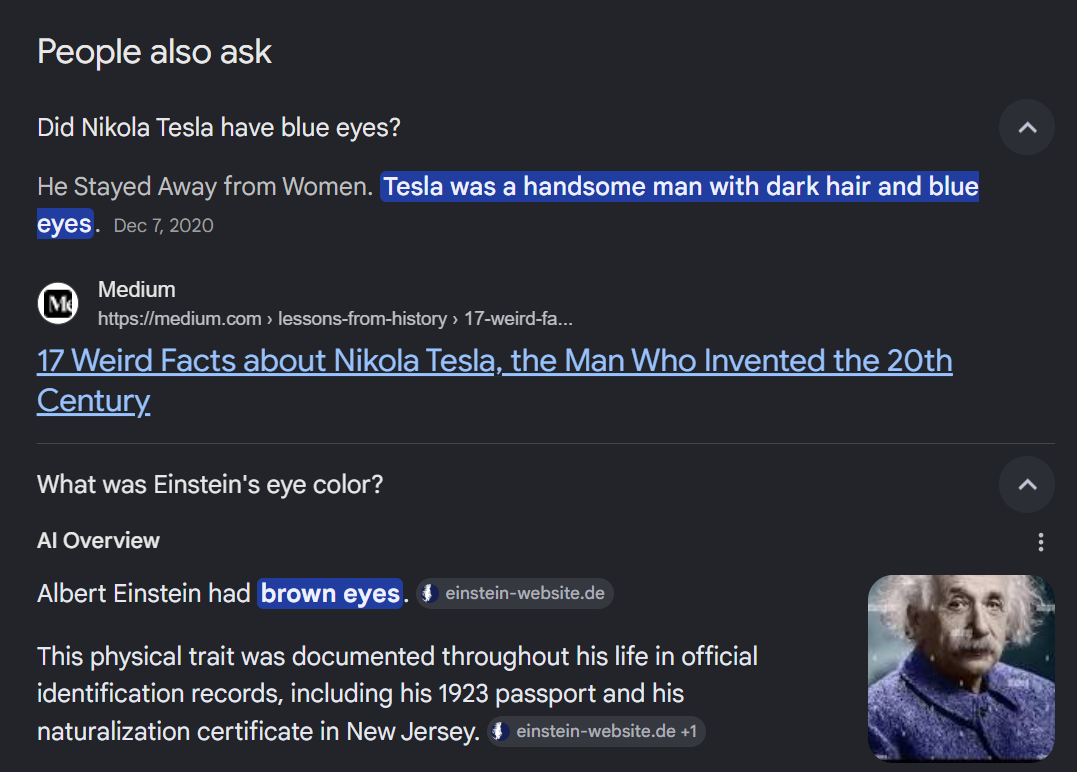Click the Dec 7, 2020 date text
Screen dimensions: 1077x772
(x=163, y=226)
